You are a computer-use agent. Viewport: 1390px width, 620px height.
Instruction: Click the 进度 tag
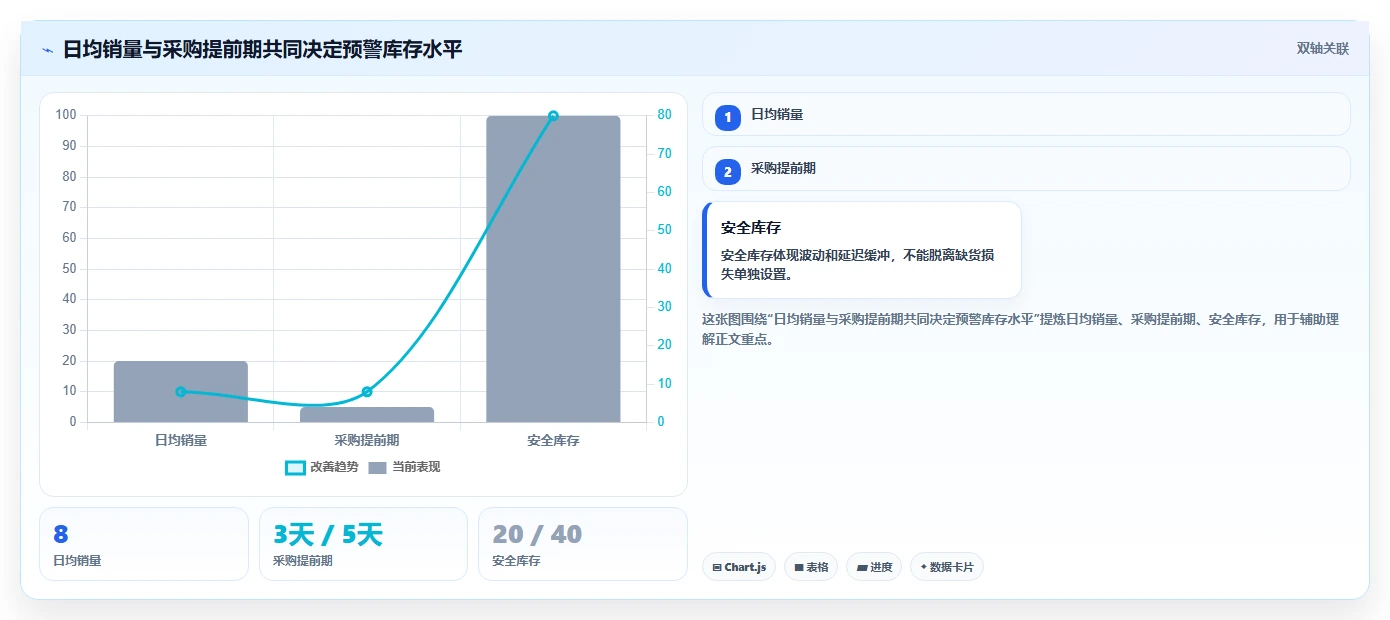point(874,567)
